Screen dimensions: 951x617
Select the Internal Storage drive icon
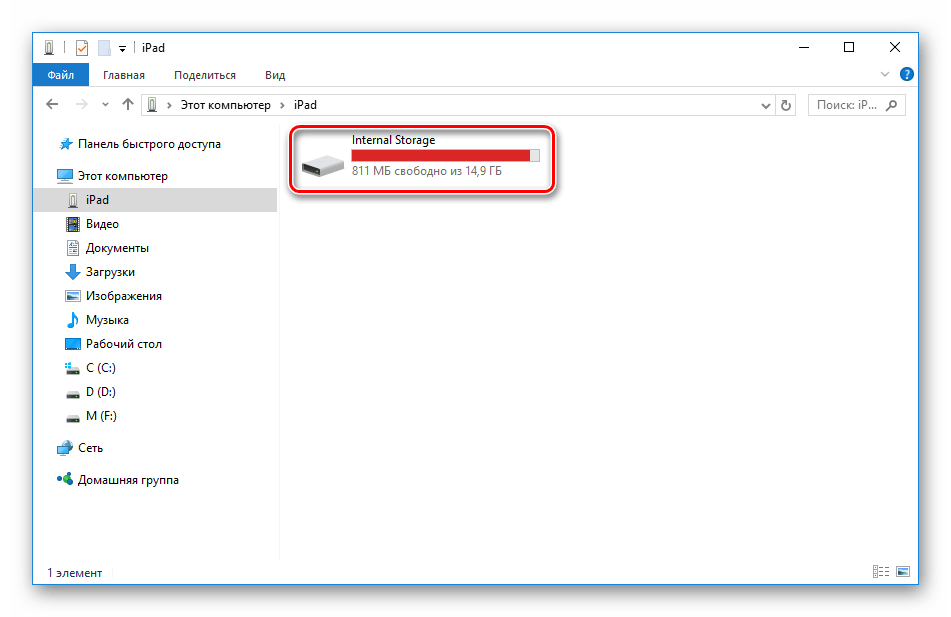321,164
